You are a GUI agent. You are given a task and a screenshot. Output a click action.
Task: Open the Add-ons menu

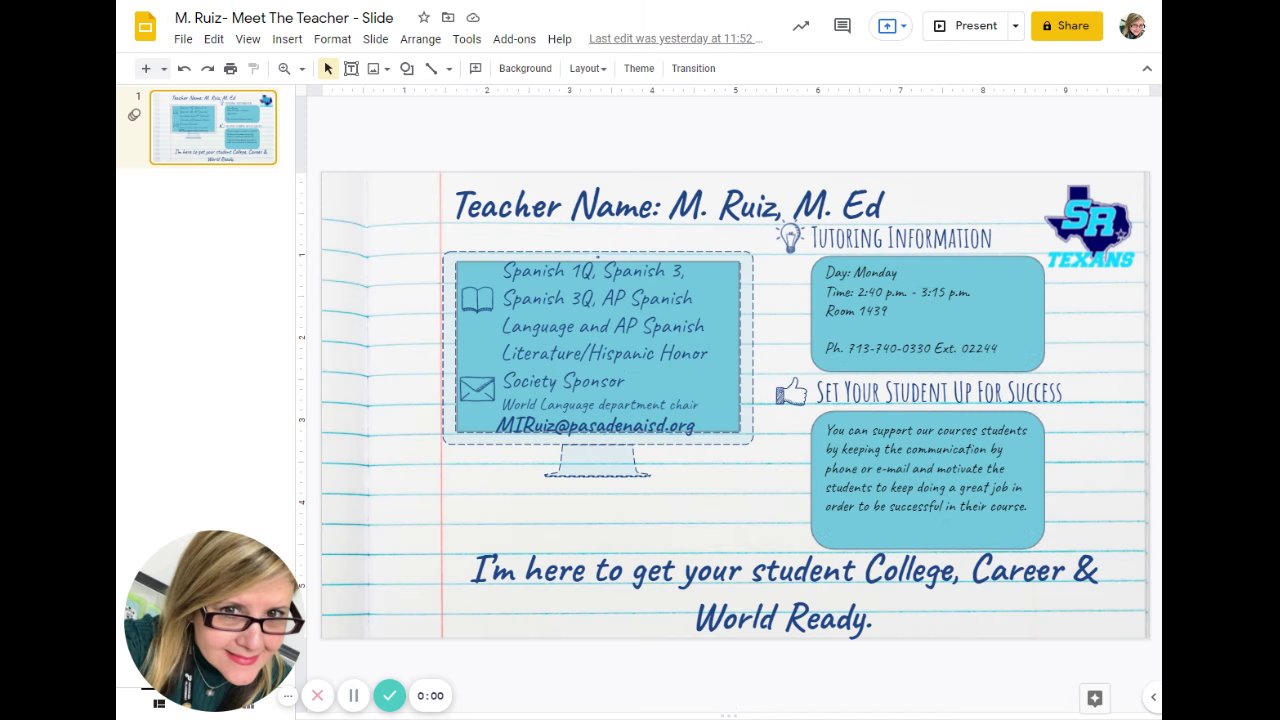click(x=514, y=39)
